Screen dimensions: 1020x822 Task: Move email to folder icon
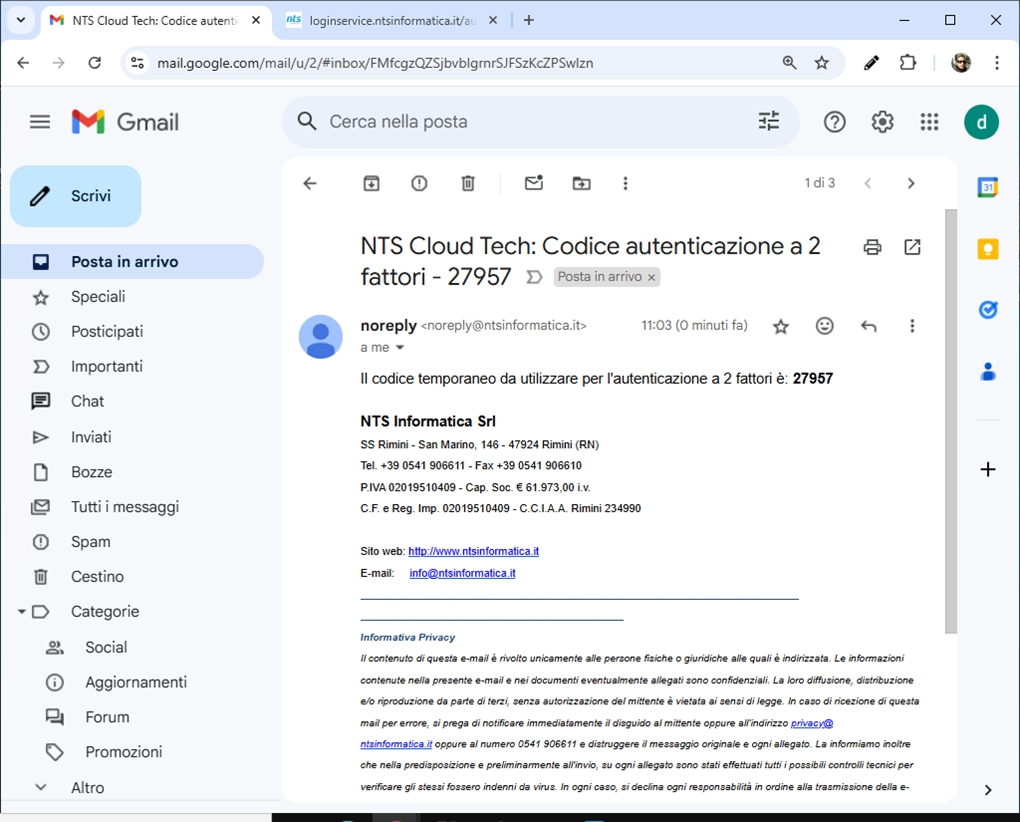coord(582,183)
